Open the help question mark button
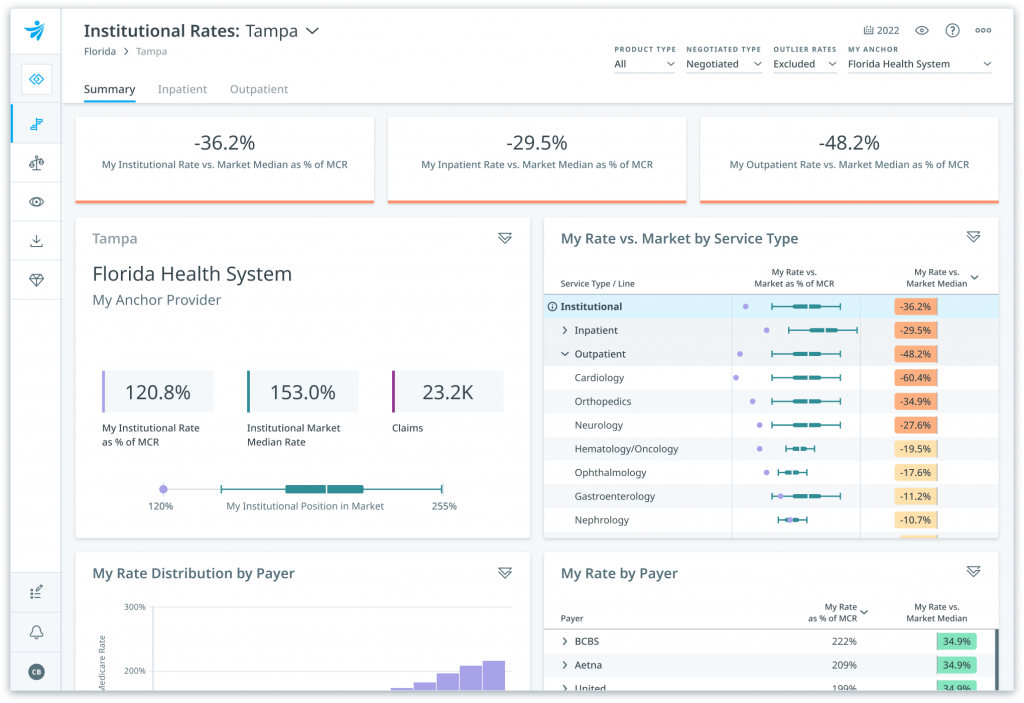This screenshot has width=1024, height=703. pyautogui.click(x=952, y=30)
